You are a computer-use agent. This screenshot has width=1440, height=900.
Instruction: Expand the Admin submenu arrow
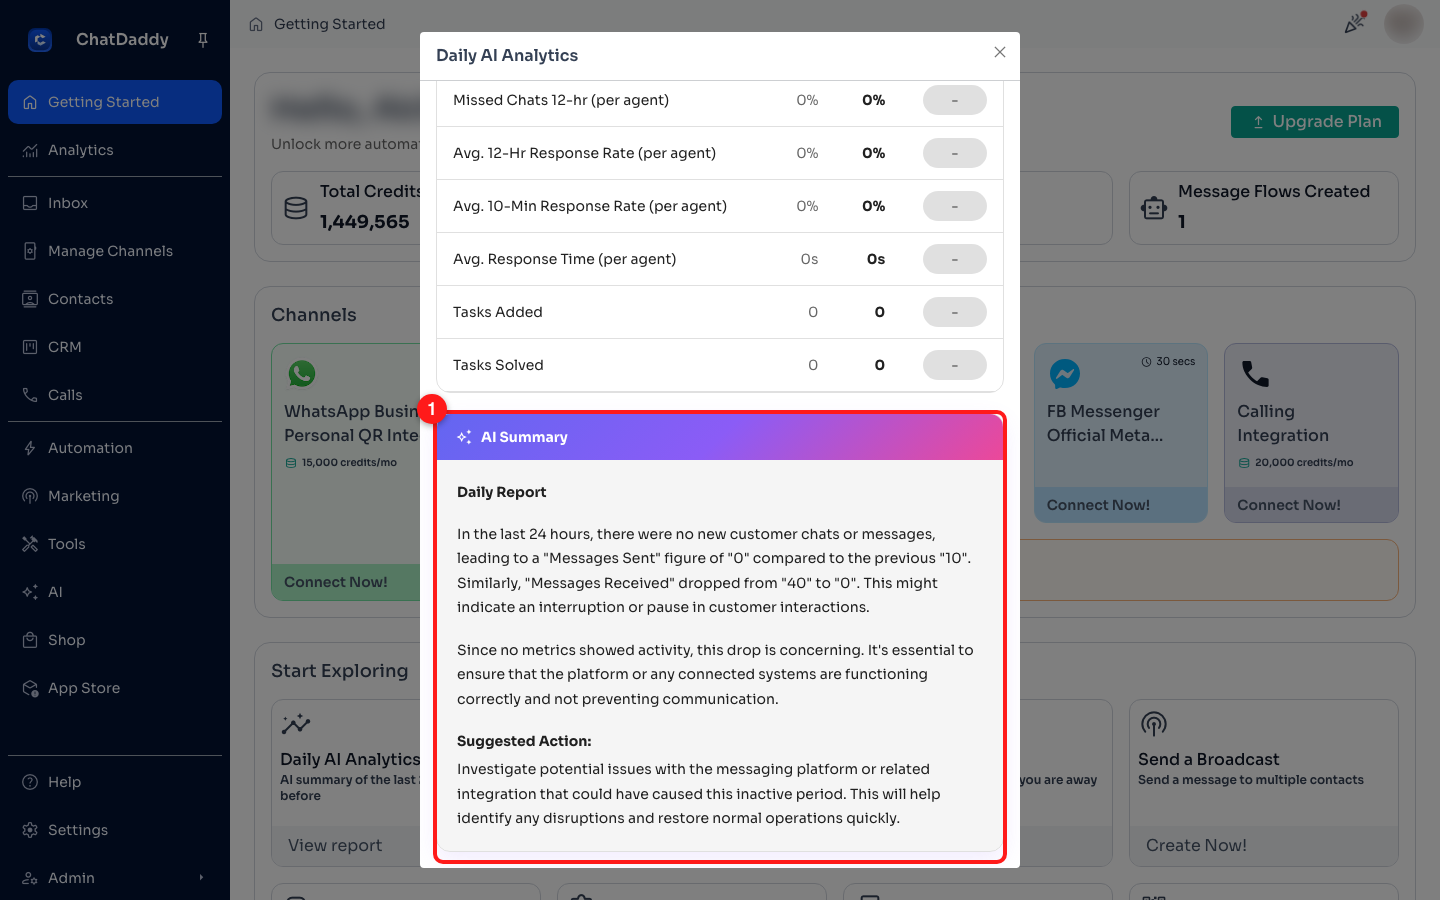click(x=201, y=878)
